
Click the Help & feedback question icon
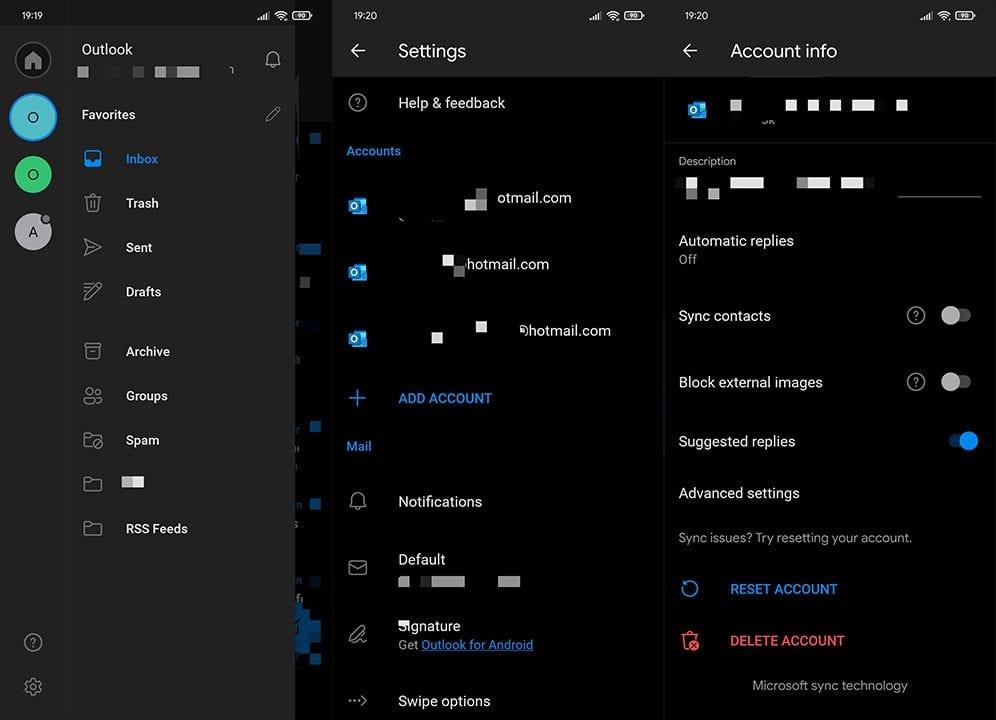(x=358, y=102)
